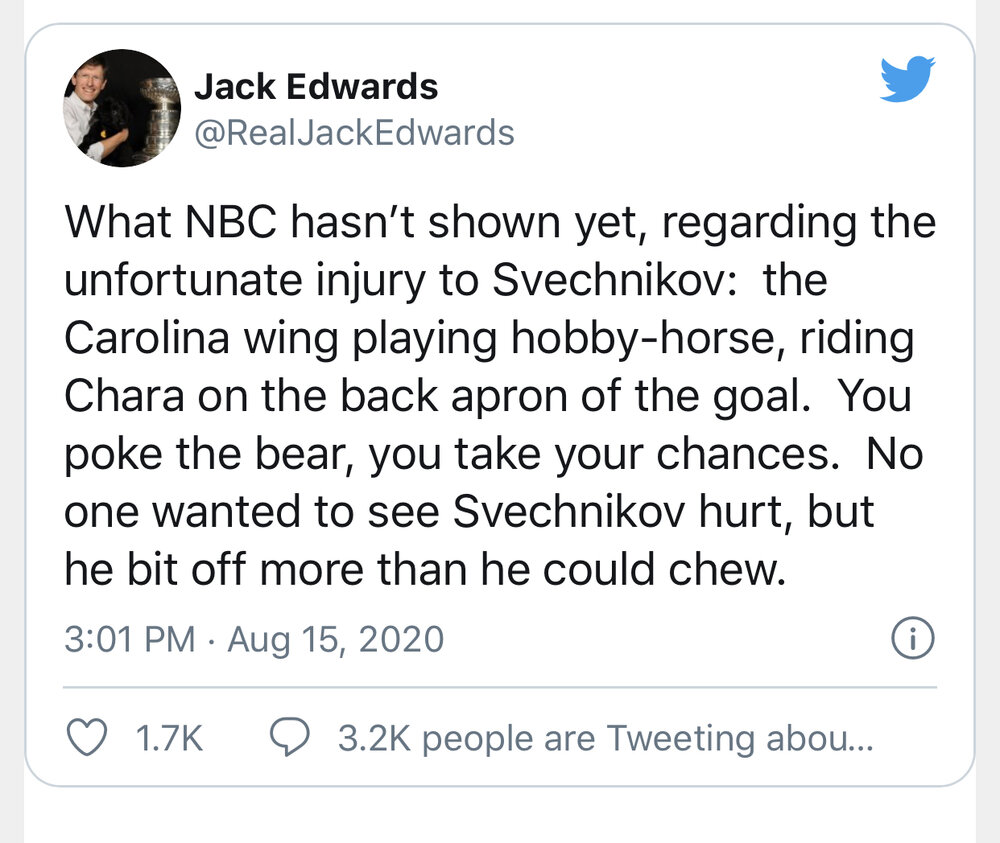The height and width of the screenshot is (843, 1000).
Task: Click the 1.7K likes count
Action: coord(169,738)
